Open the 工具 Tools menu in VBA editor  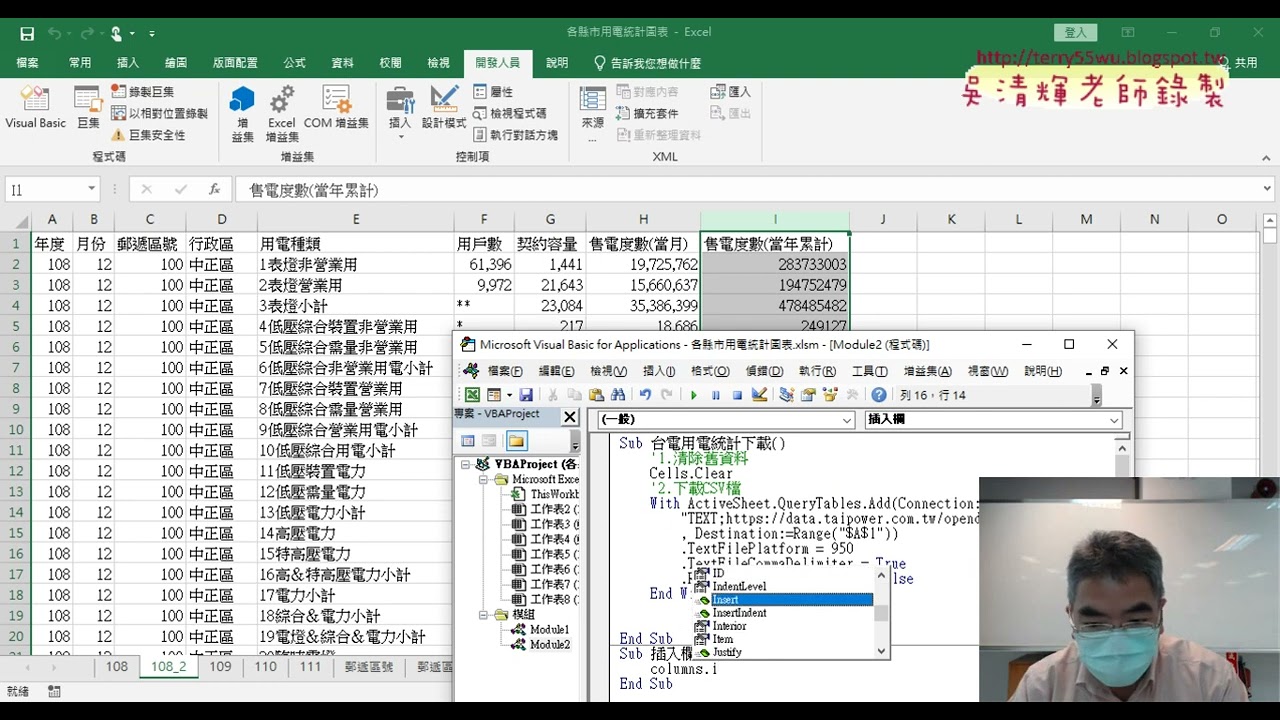pos(869,371)
